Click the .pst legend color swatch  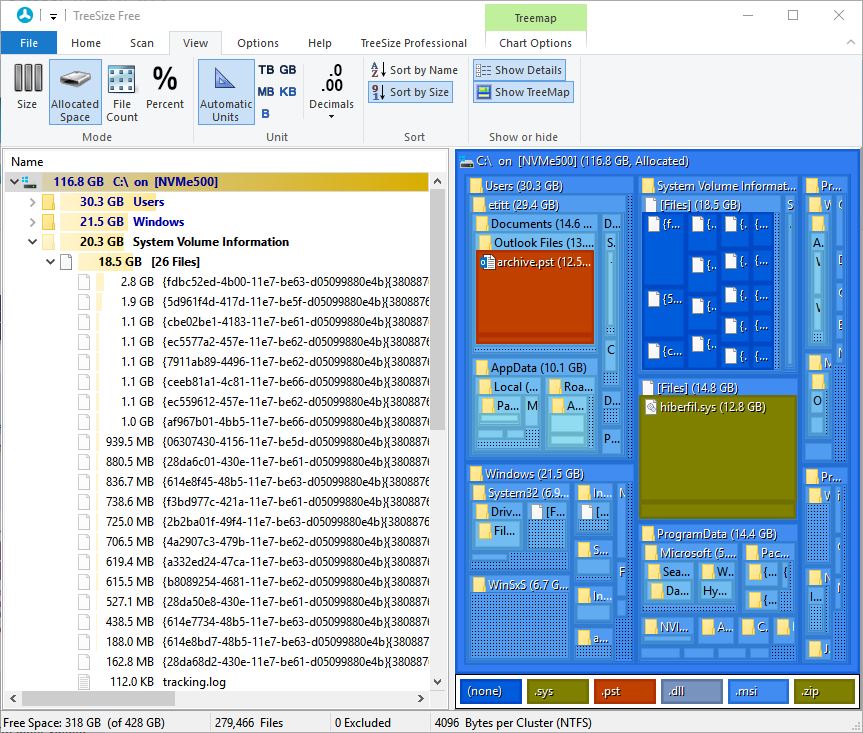(625, 691)
